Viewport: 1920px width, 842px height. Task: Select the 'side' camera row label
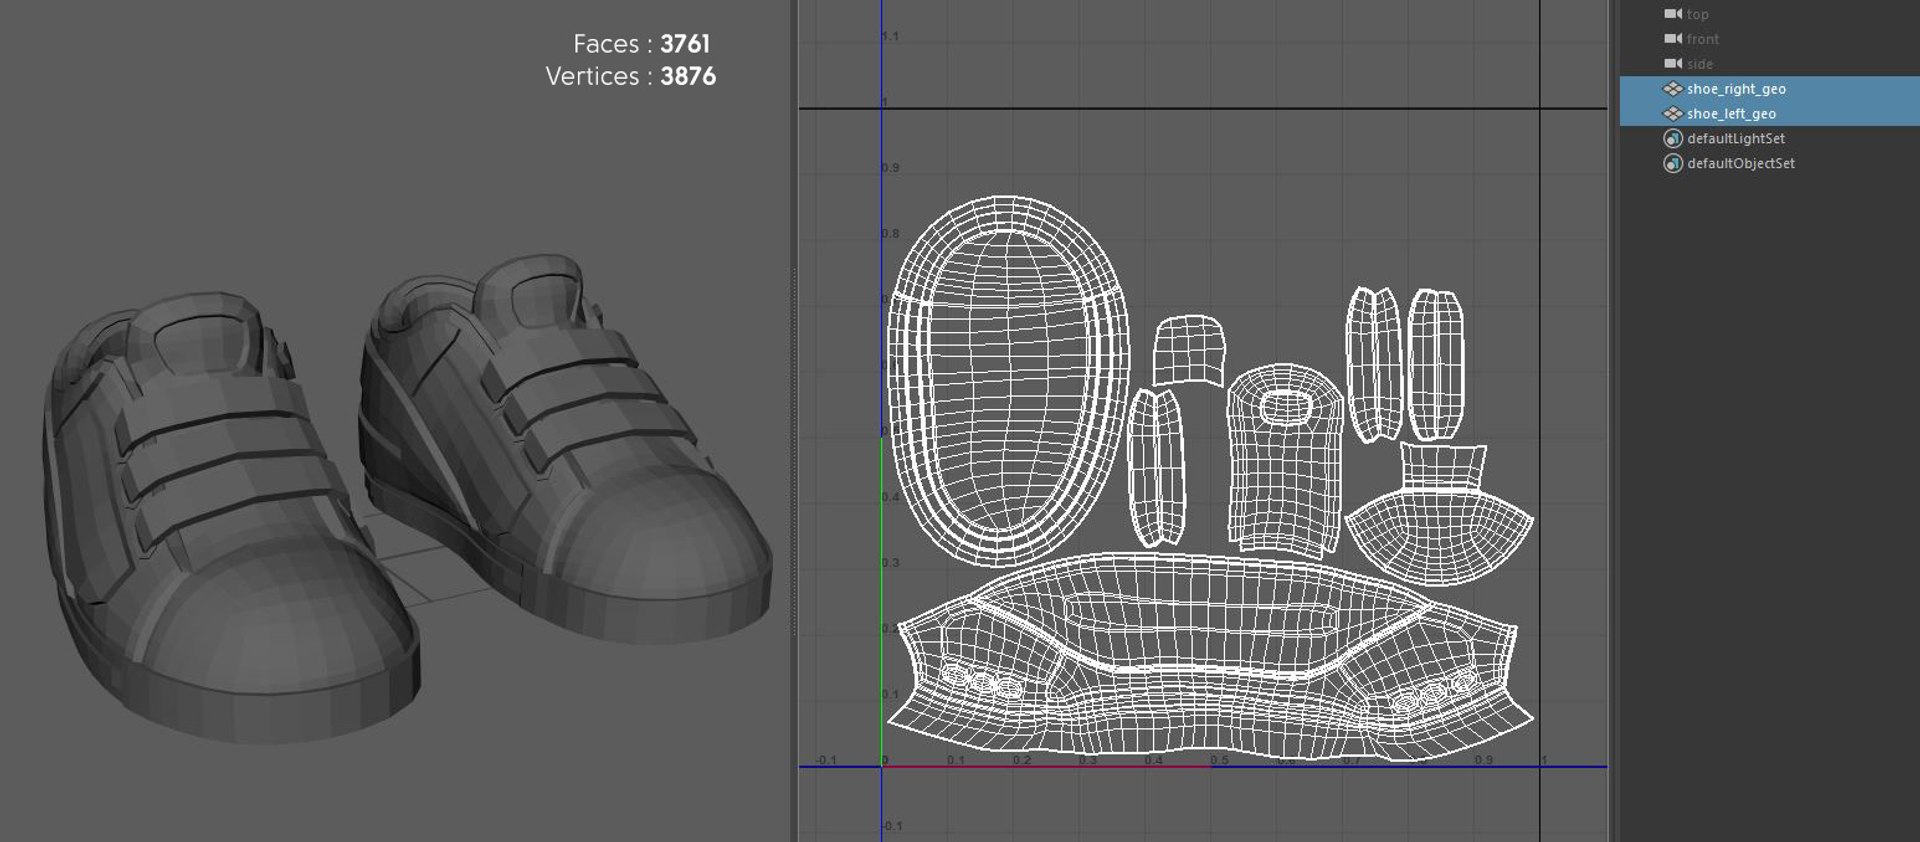(1700, 64)
